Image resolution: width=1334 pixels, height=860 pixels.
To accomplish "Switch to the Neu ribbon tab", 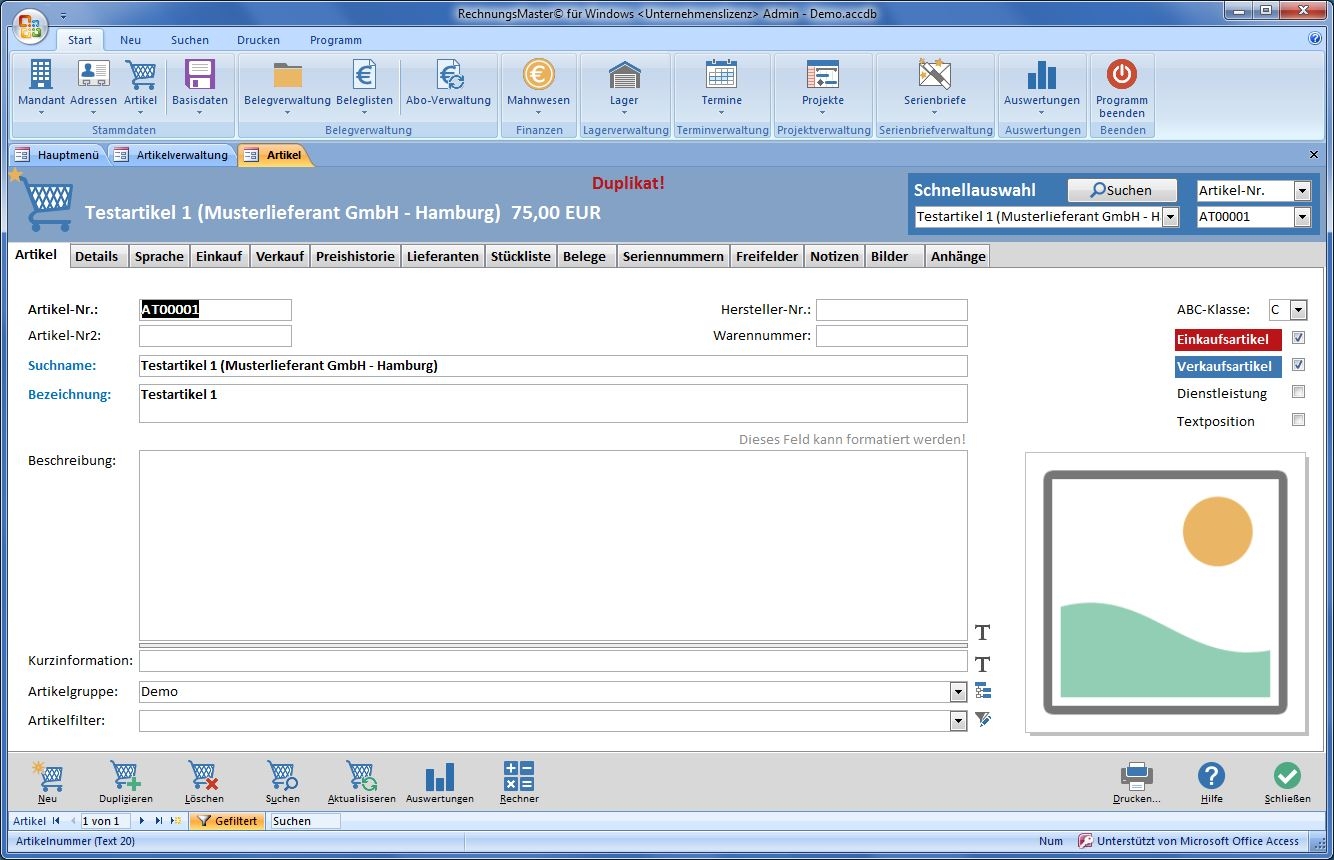I will (131, 40).
